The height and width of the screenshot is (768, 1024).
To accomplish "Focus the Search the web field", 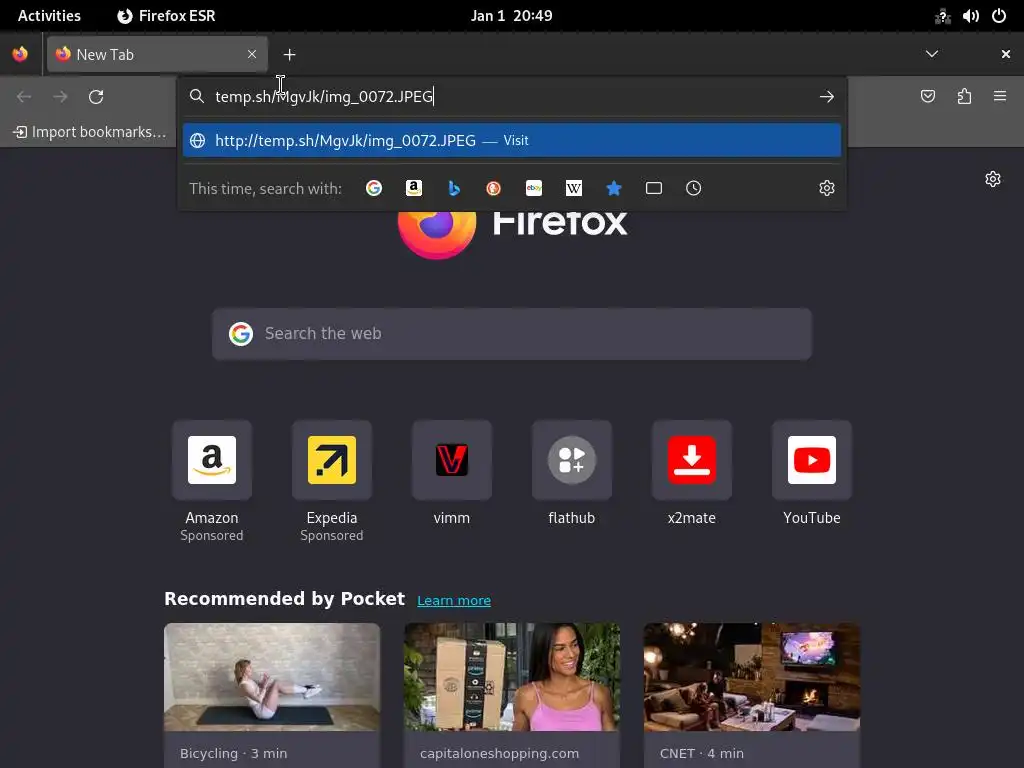I will click(512, 334).
